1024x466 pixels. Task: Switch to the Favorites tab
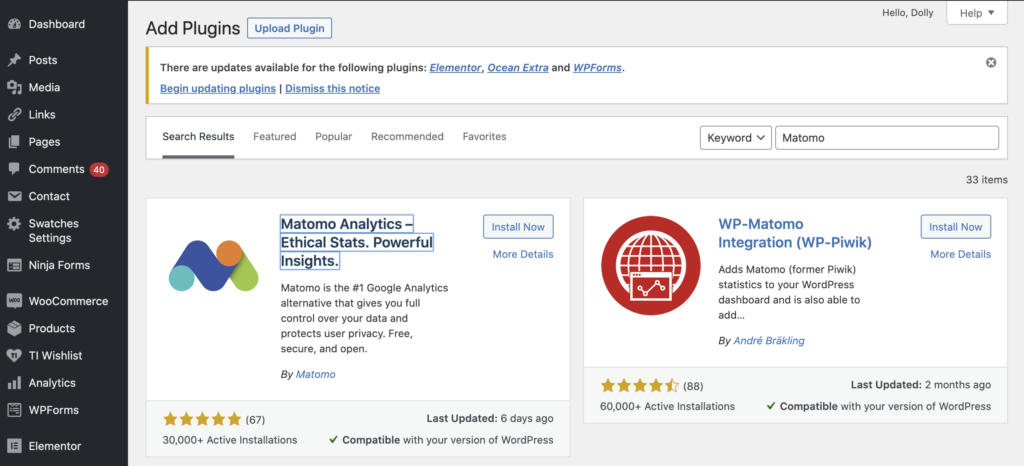pos(485,136)
